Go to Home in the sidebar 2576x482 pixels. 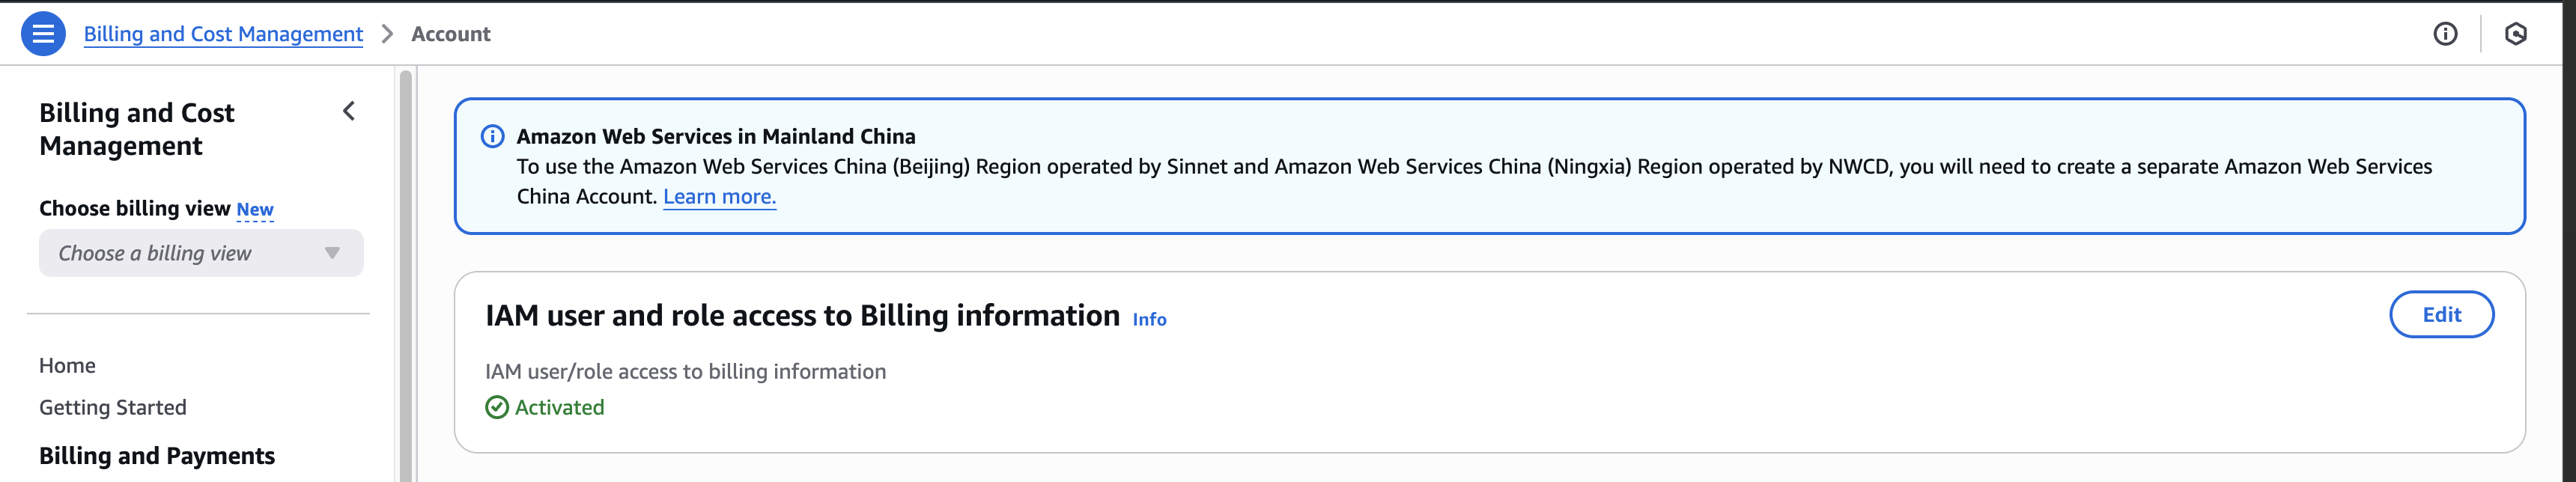(x=67, y=365)
